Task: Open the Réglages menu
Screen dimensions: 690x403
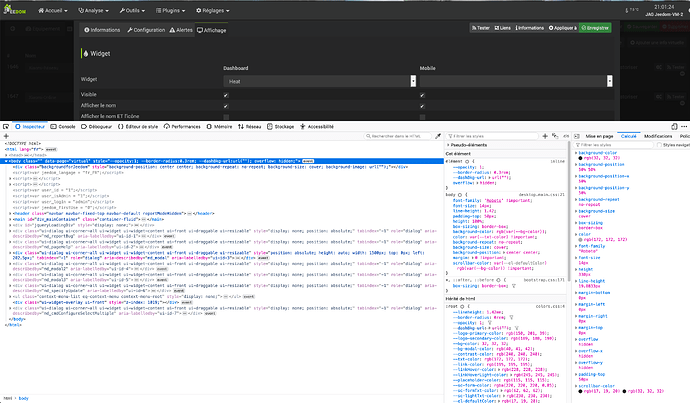Action: pos(213,10)
